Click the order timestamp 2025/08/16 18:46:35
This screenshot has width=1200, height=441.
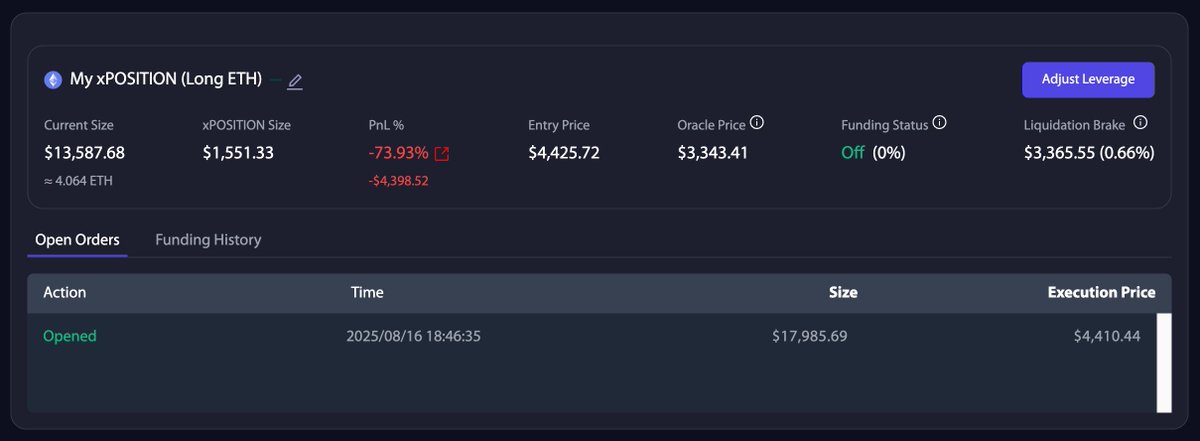(x=414, y=336)
